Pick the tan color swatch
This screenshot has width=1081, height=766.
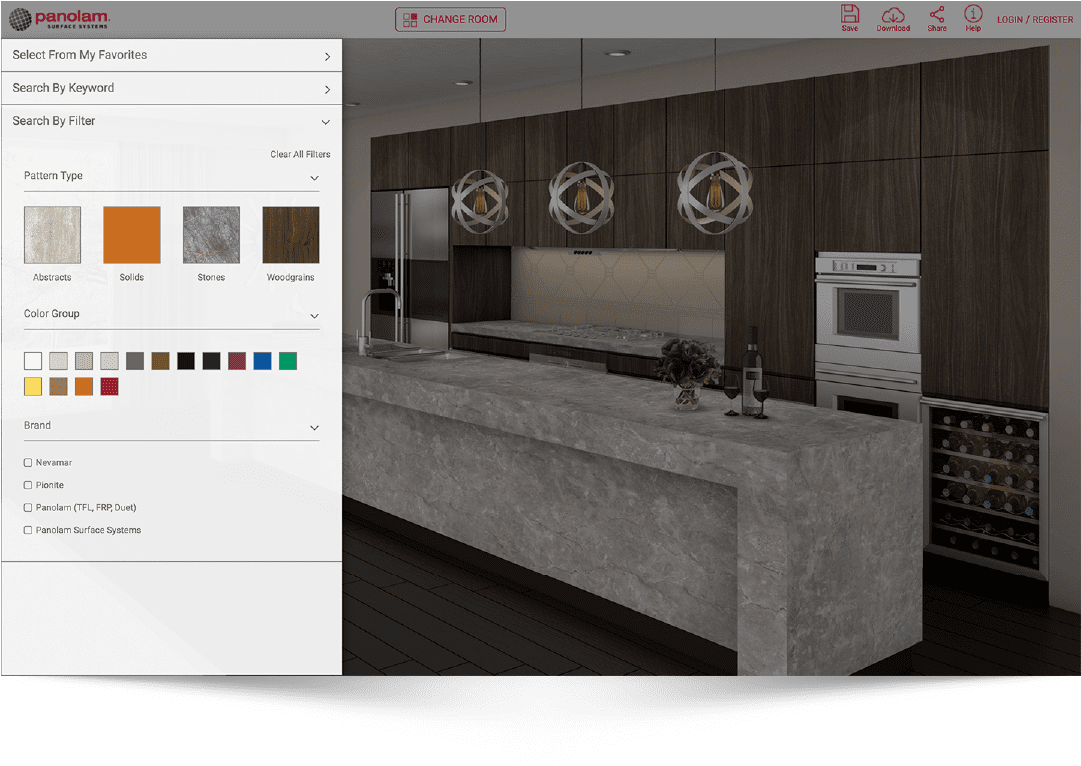(59, 386)
